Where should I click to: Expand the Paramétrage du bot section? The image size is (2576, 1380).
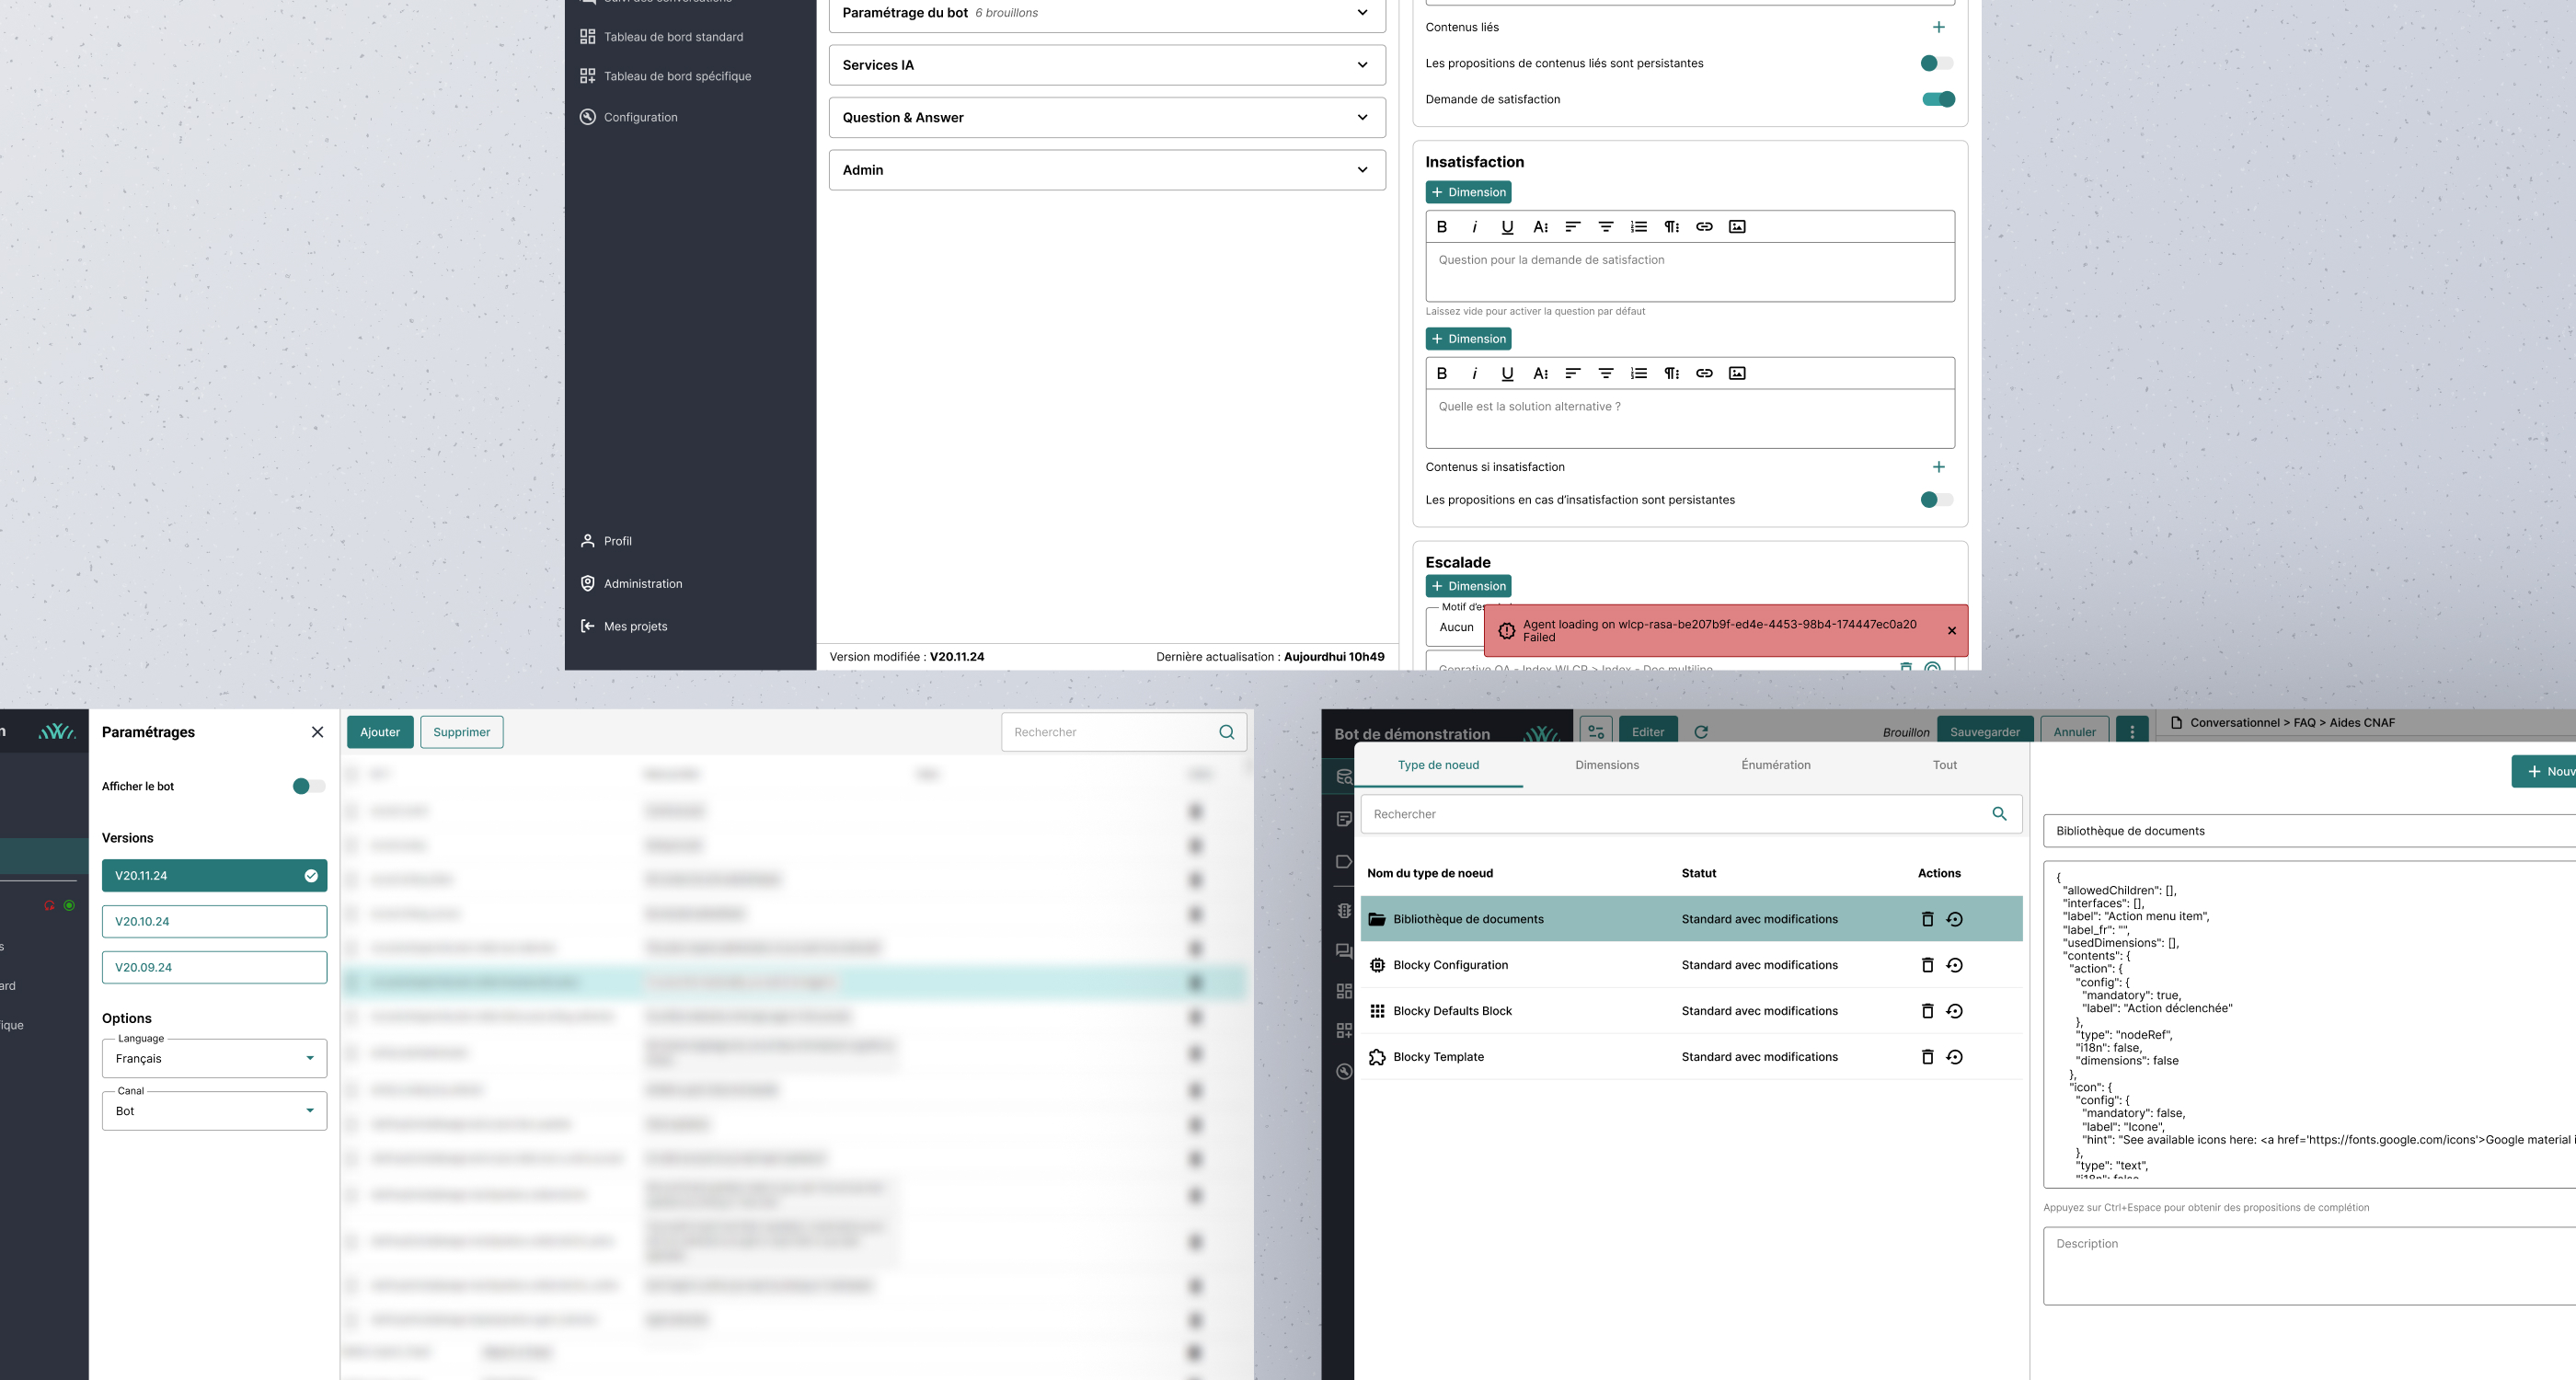(x=1107, y=13)
